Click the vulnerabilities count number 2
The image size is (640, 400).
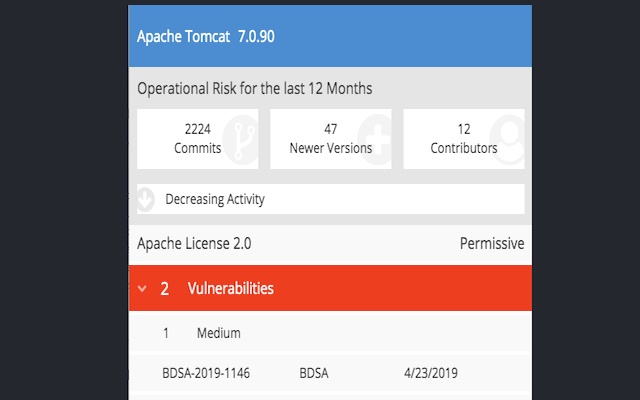tap(165, 289)
